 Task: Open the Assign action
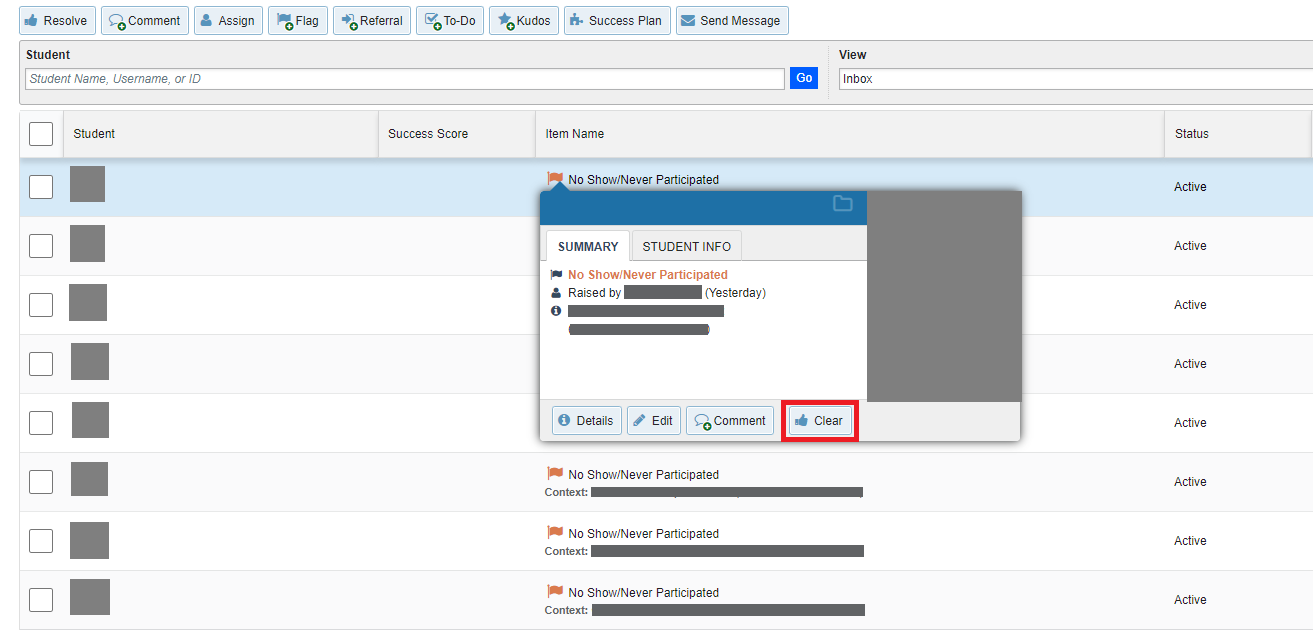point(228,20)
